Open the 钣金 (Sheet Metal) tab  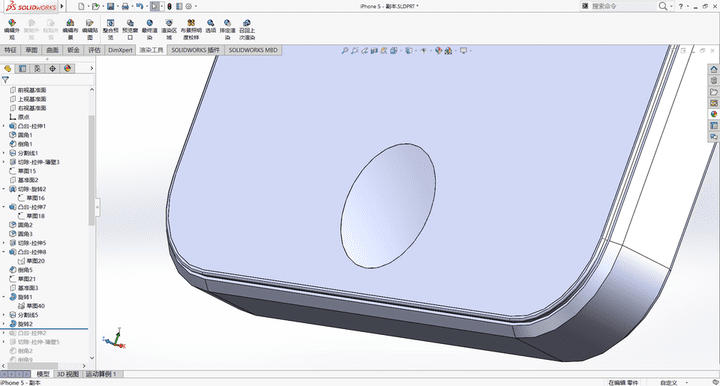(73, 50)
